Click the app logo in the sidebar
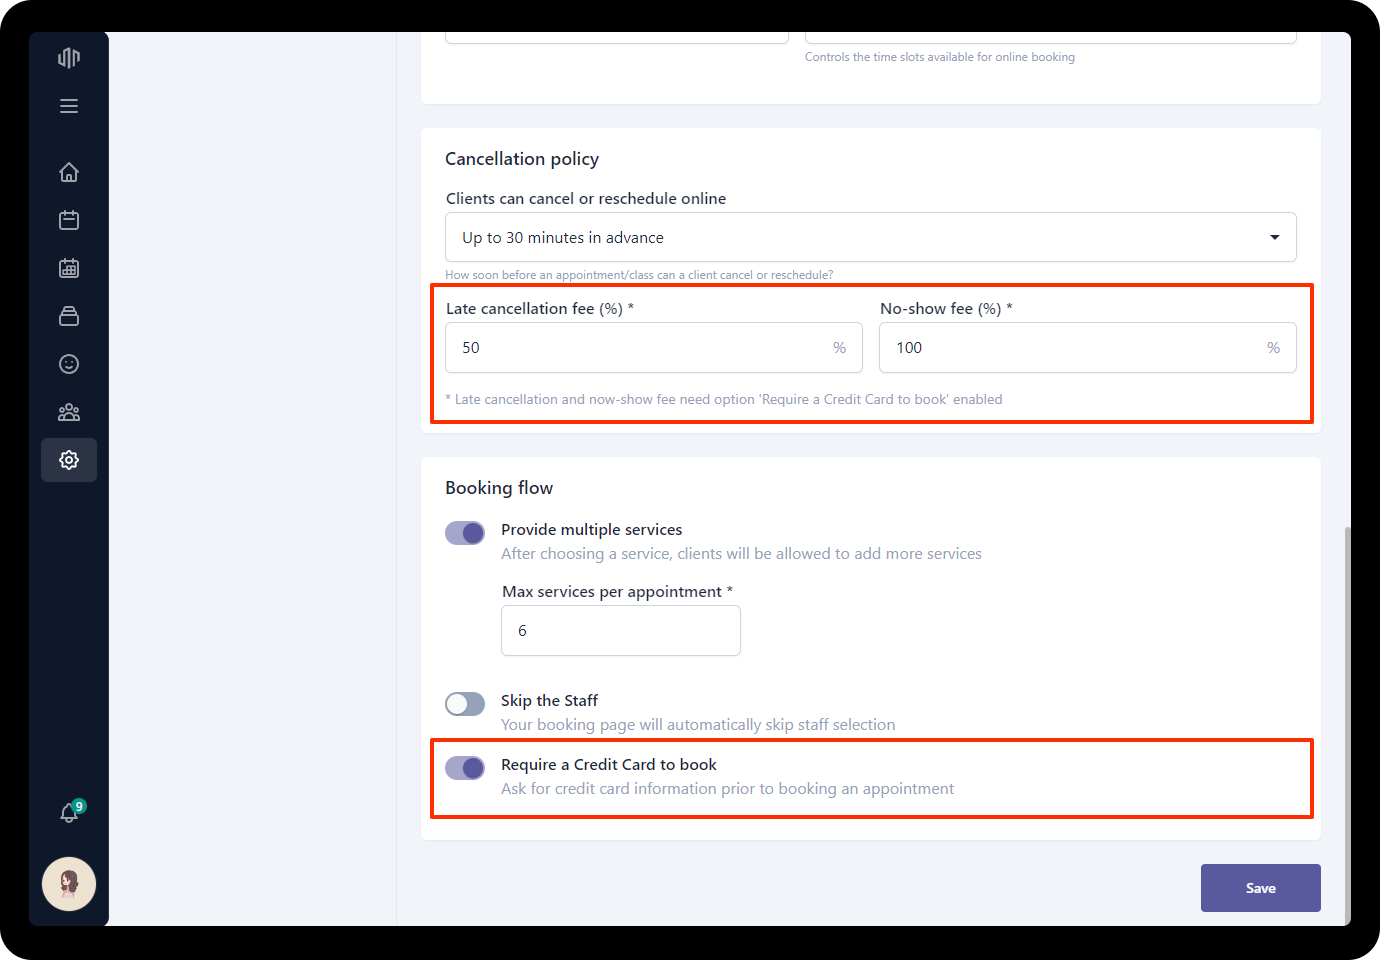Viewport: 1380px width, 960px height. [69, 58]
